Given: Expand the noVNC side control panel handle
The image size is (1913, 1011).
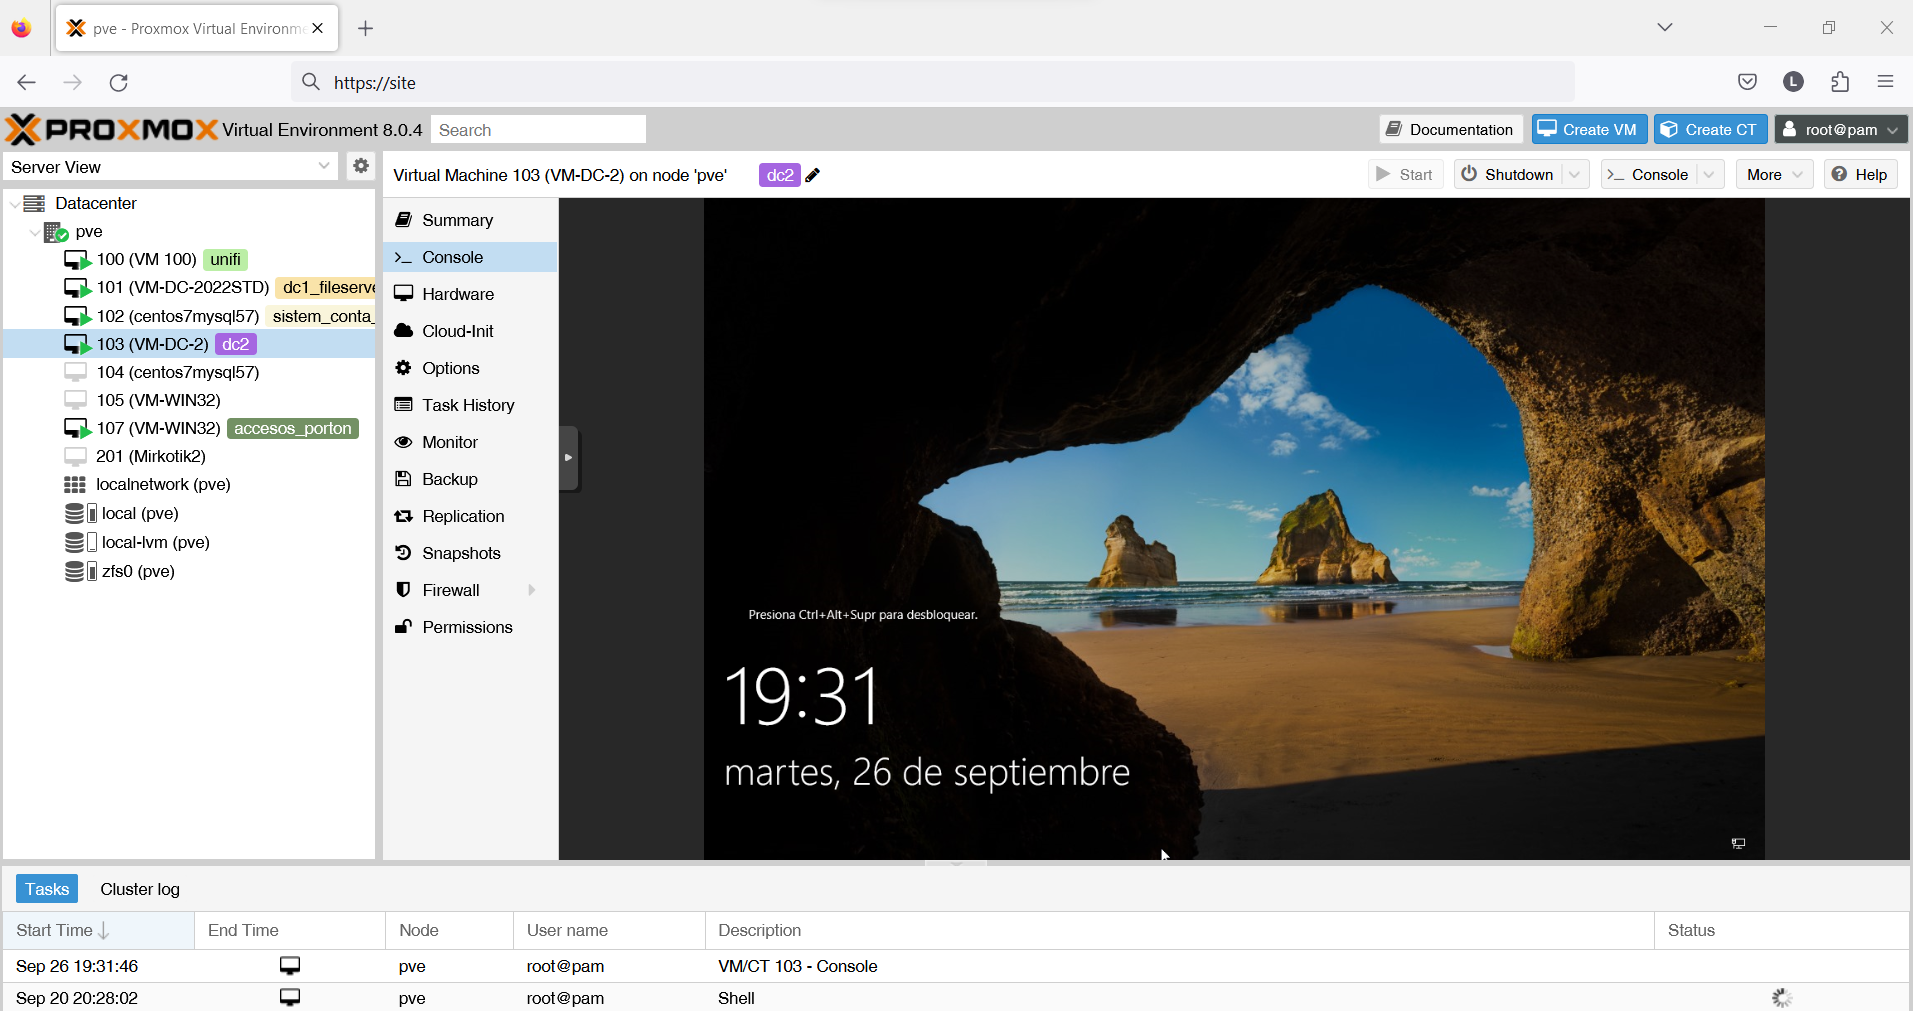Looking at the screenshot, I should 569,458.
